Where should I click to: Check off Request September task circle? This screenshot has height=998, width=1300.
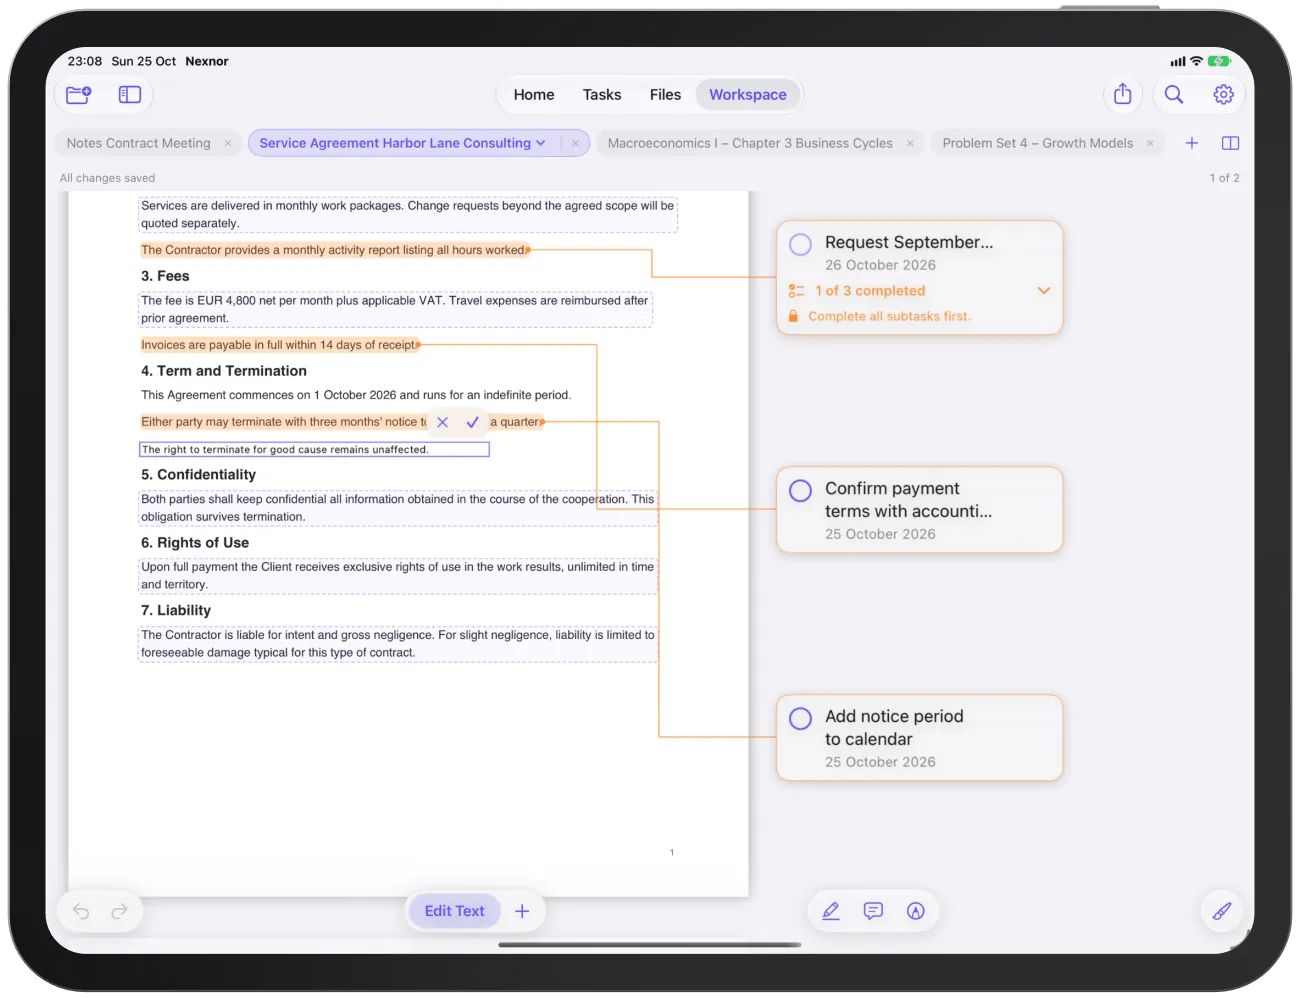click(800, 244)
